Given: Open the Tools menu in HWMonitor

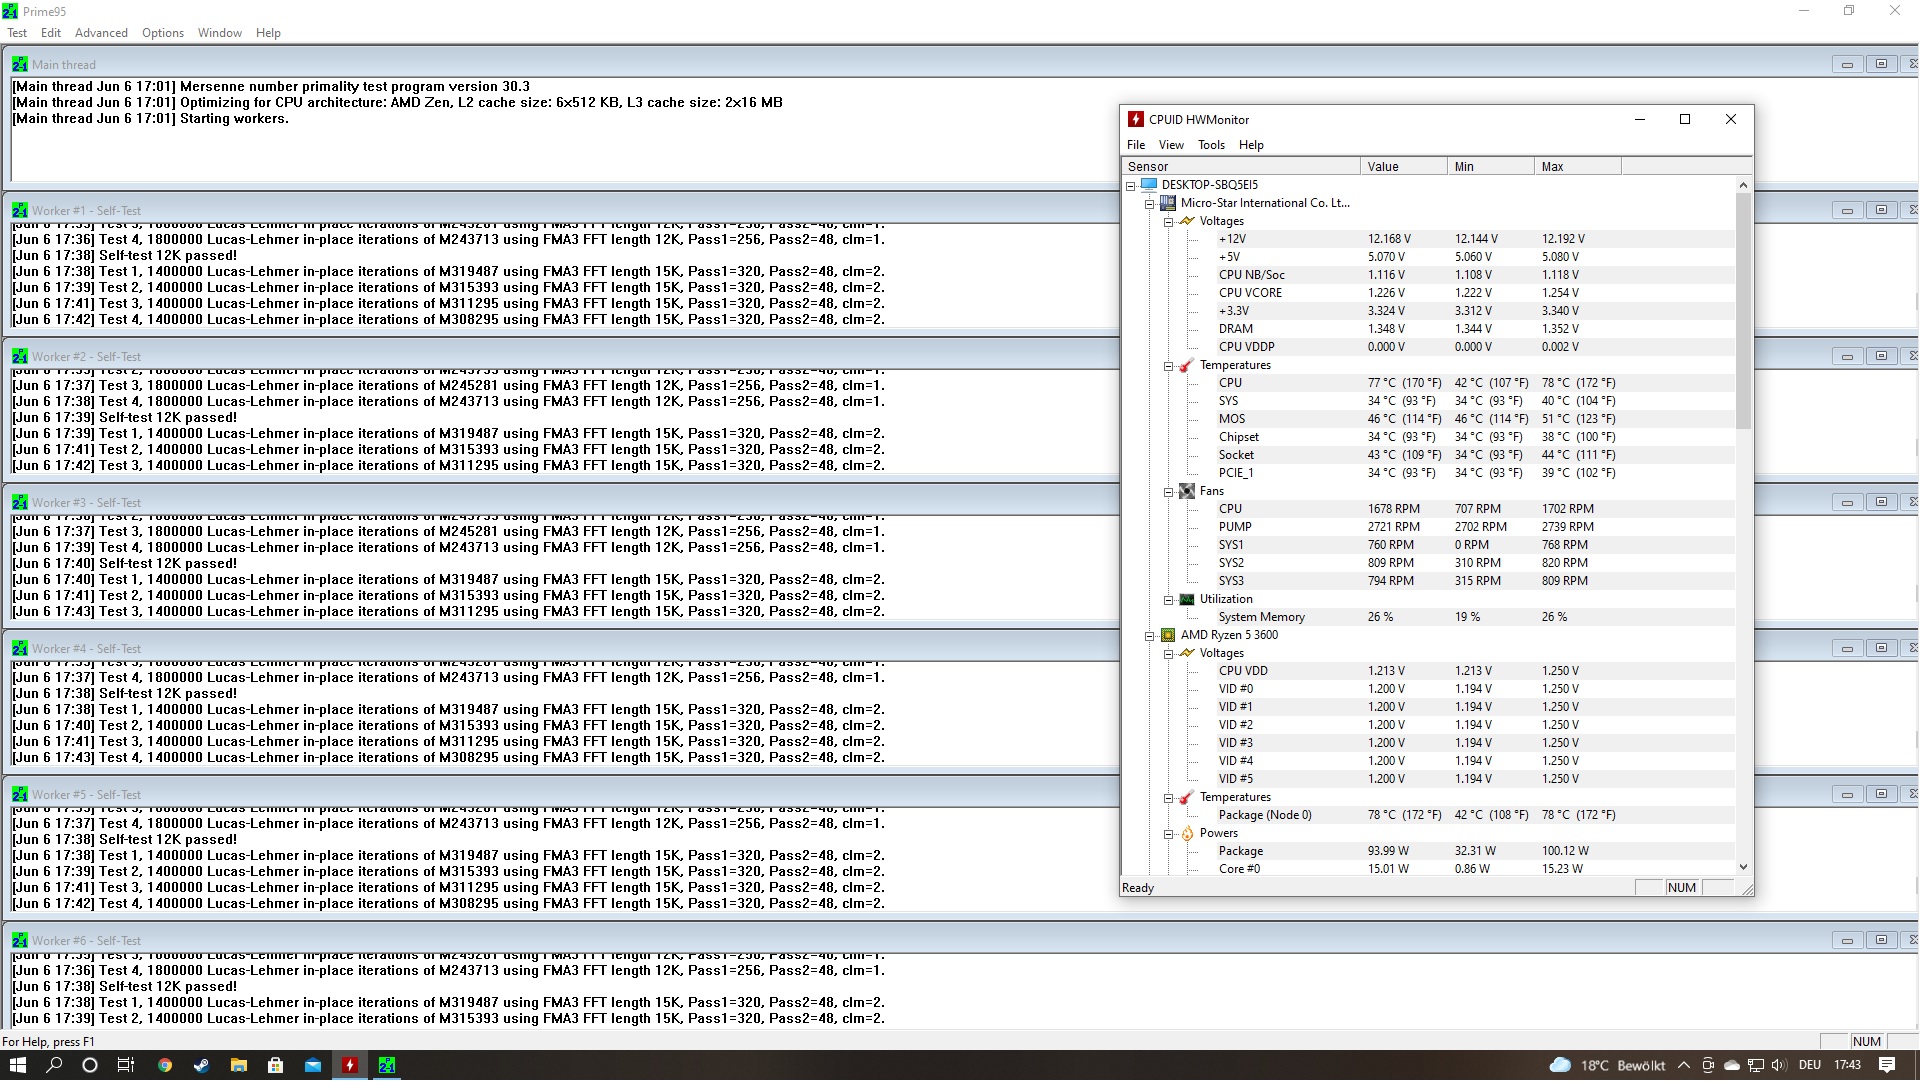Looking at the screenshot, I should 1211,145.
